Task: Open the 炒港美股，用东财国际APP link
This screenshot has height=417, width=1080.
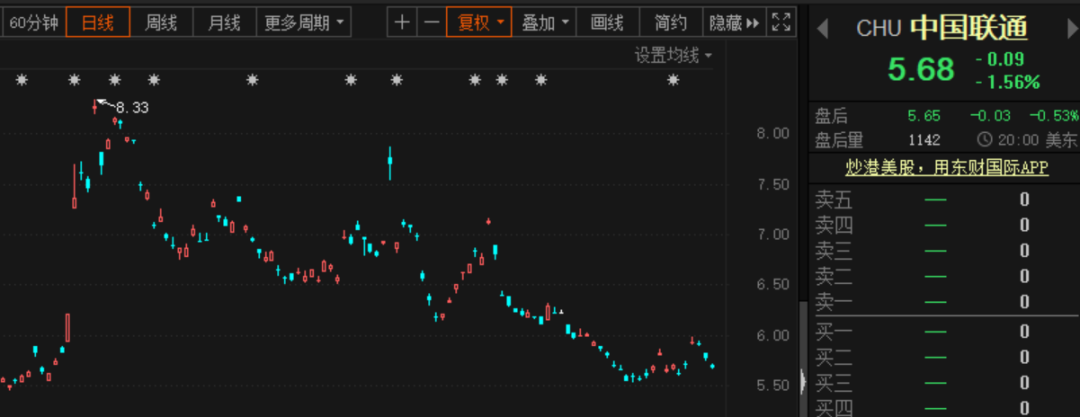Action: [x=947, y=167]
